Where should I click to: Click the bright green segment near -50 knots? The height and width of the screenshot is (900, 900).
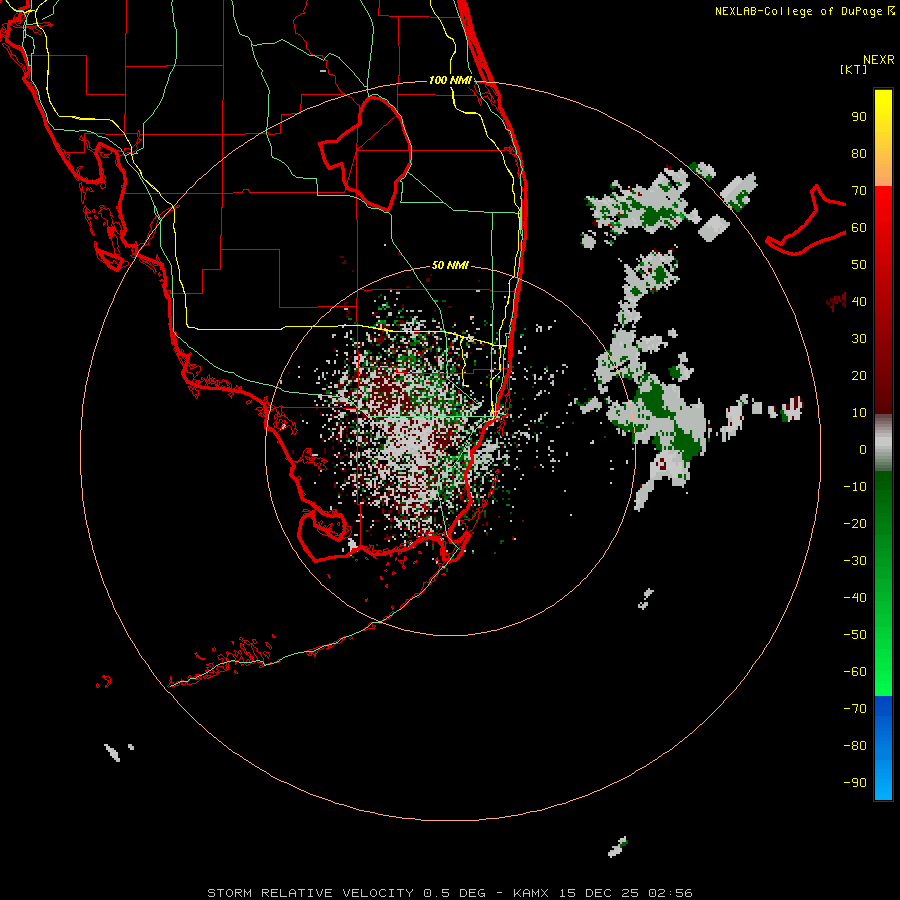[x=883, y=637]
